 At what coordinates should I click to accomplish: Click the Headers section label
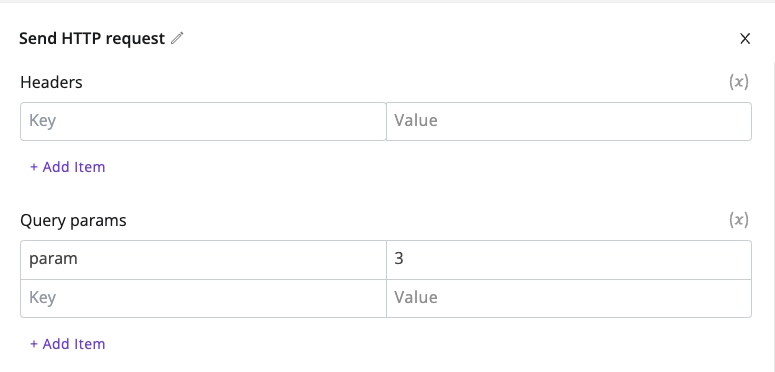tap(51, 82)
